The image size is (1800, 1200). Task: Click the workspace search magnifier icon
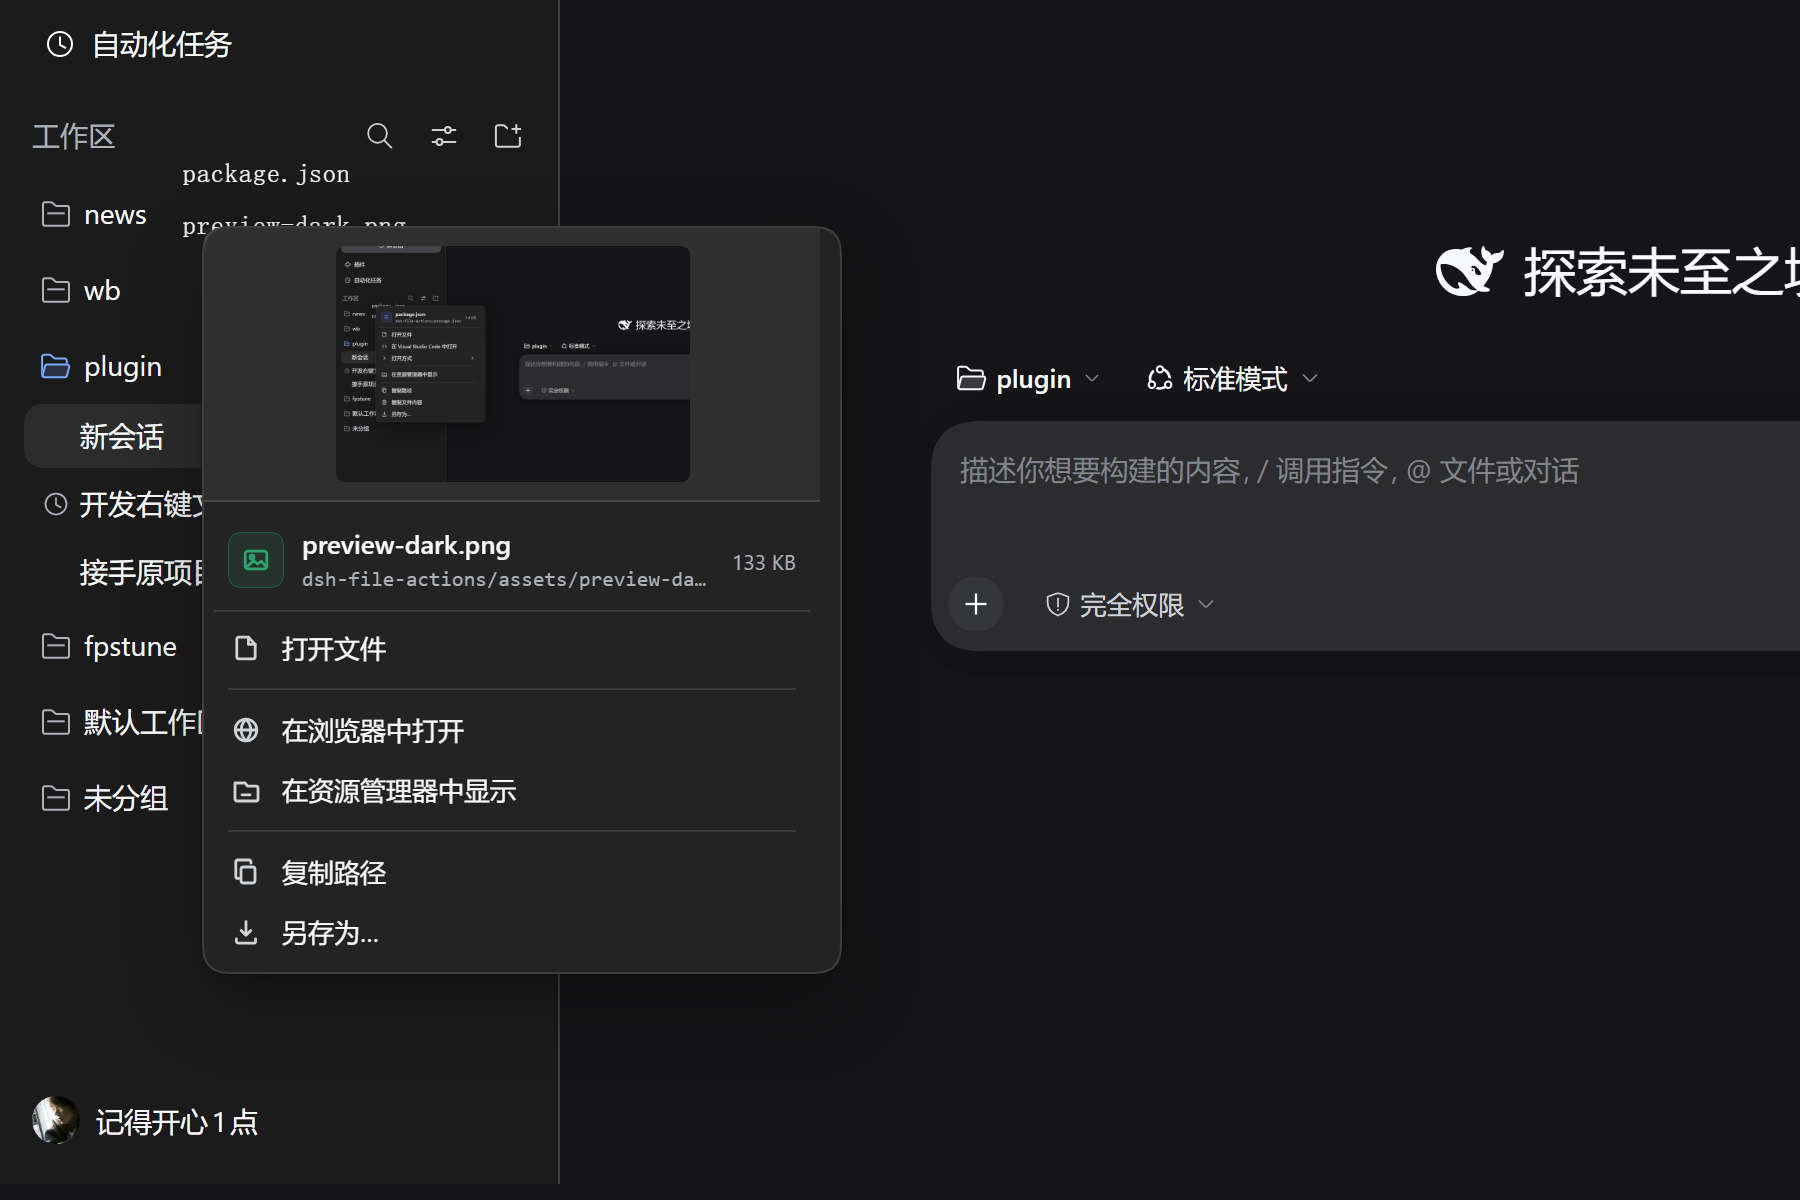[x=379, y=136]
